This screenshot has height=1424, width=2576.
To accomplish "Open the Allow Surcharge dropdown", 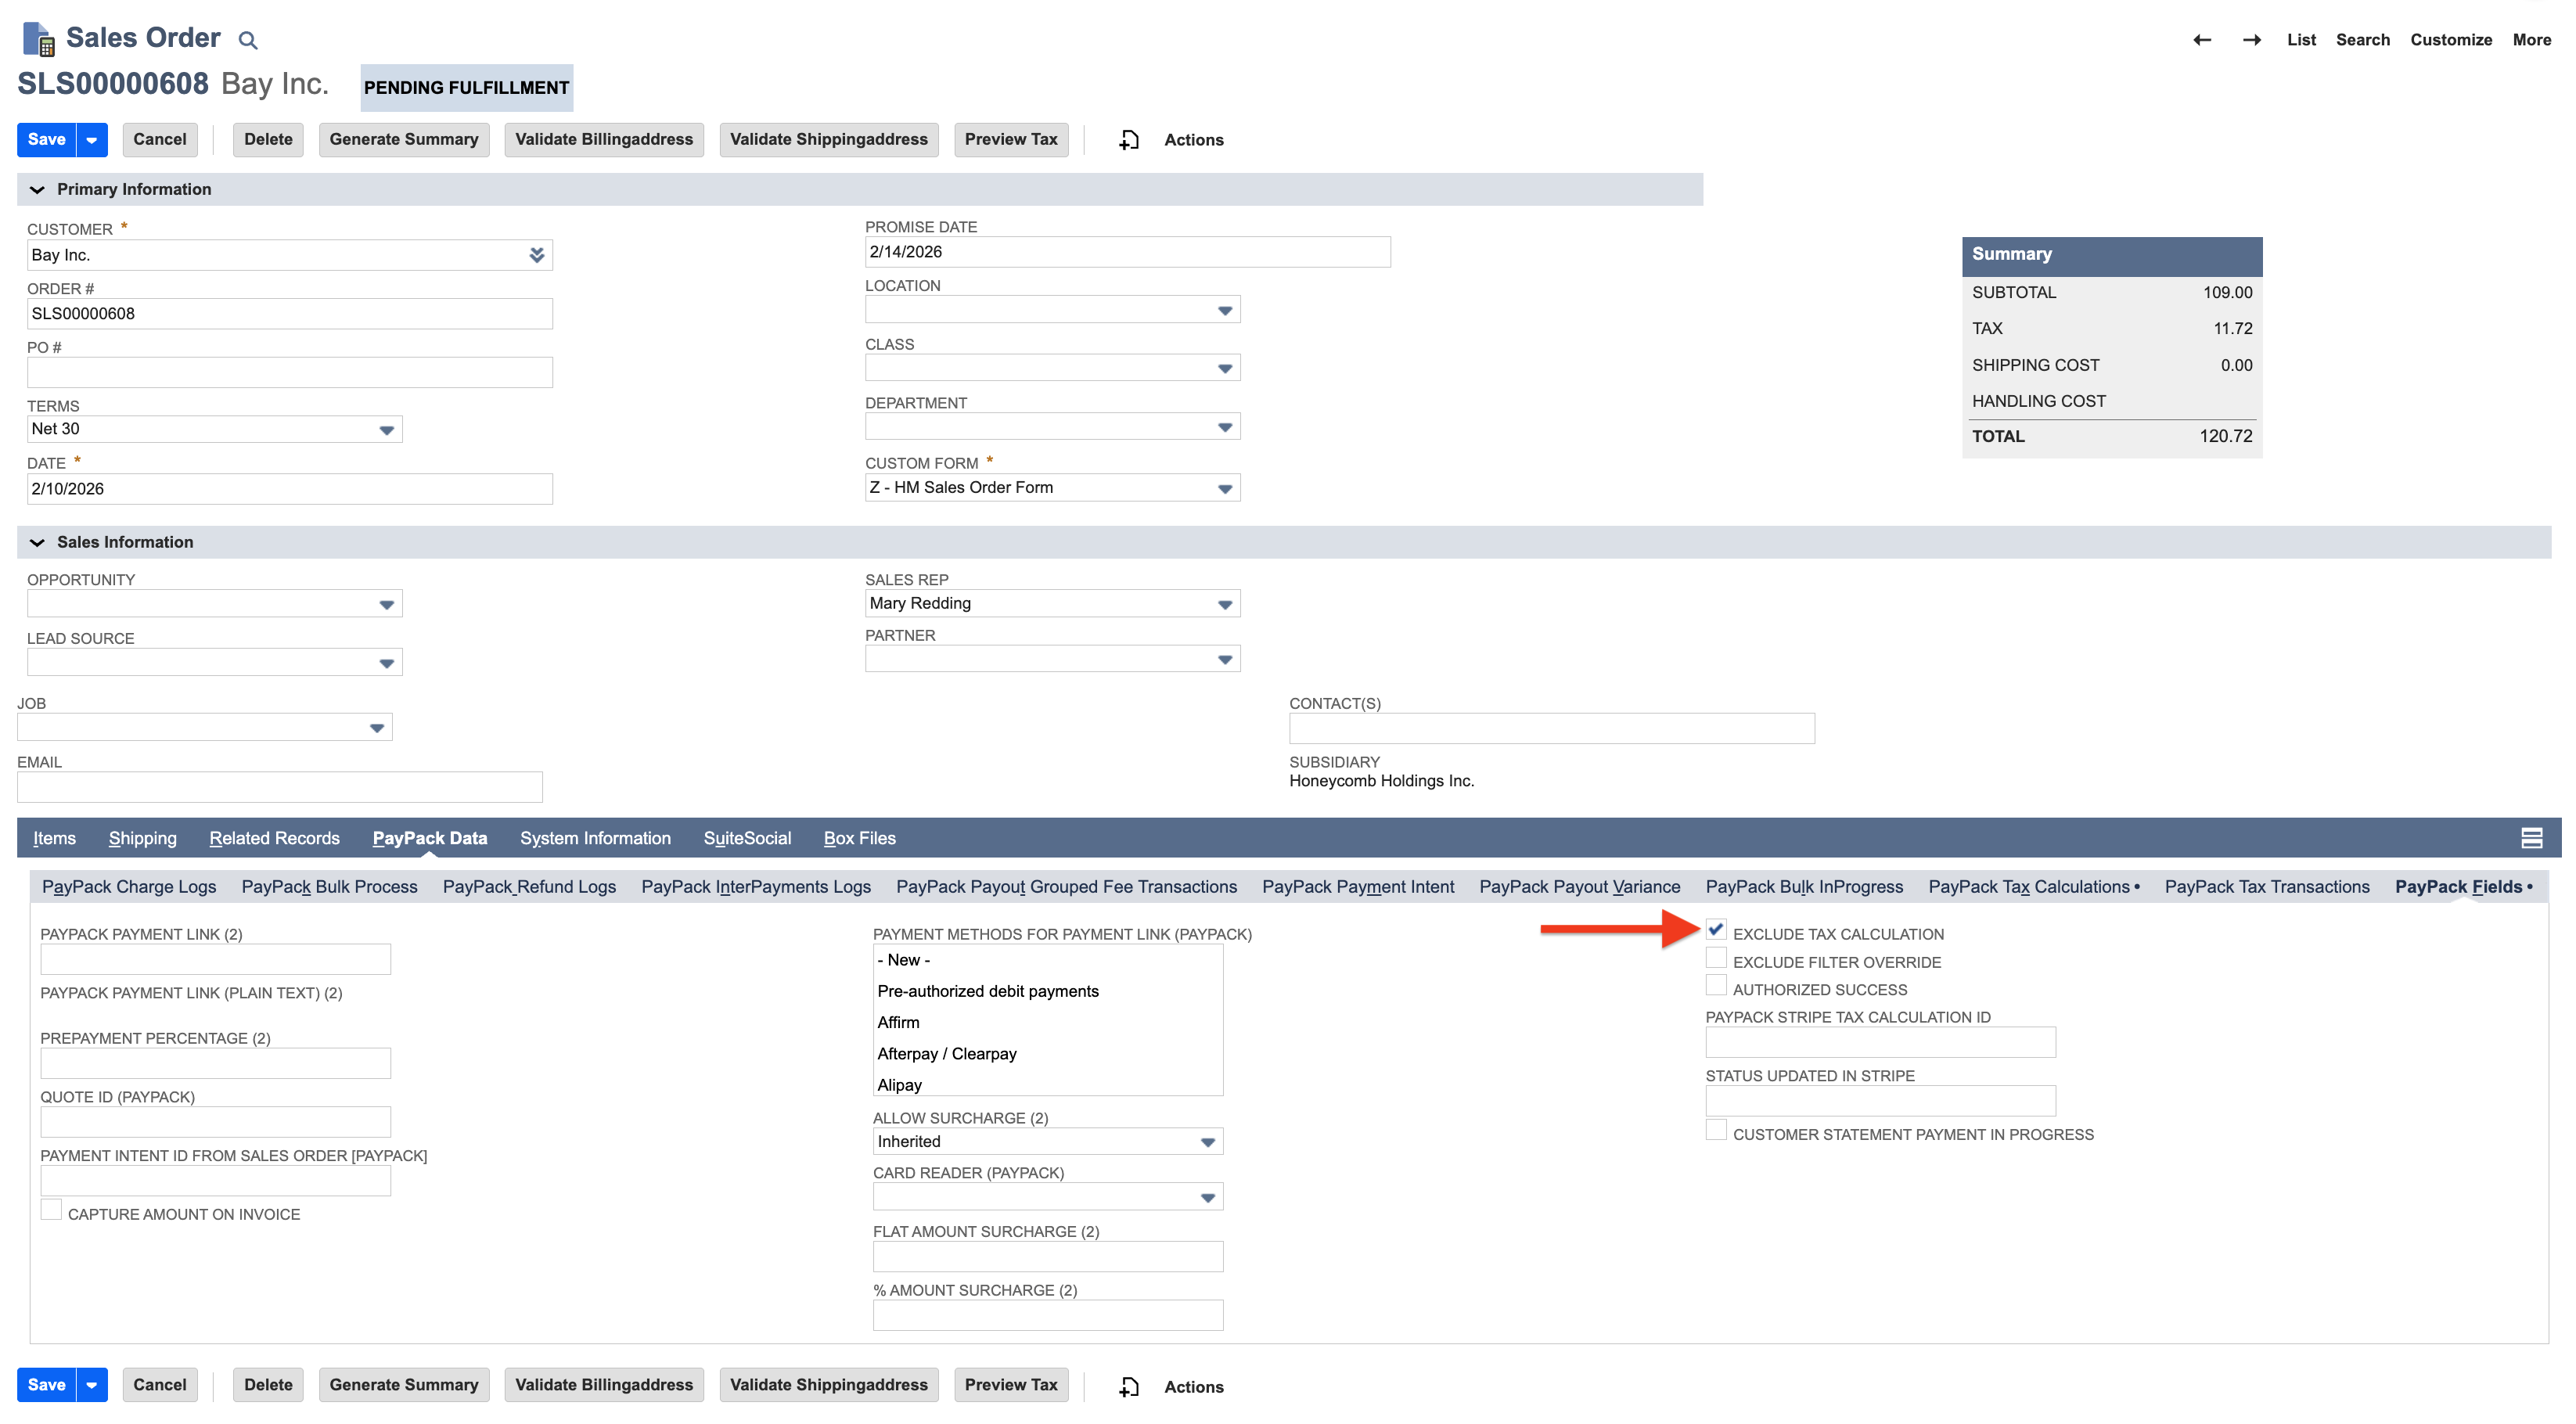I will pyautogui.click(x=1208, y=1141).
